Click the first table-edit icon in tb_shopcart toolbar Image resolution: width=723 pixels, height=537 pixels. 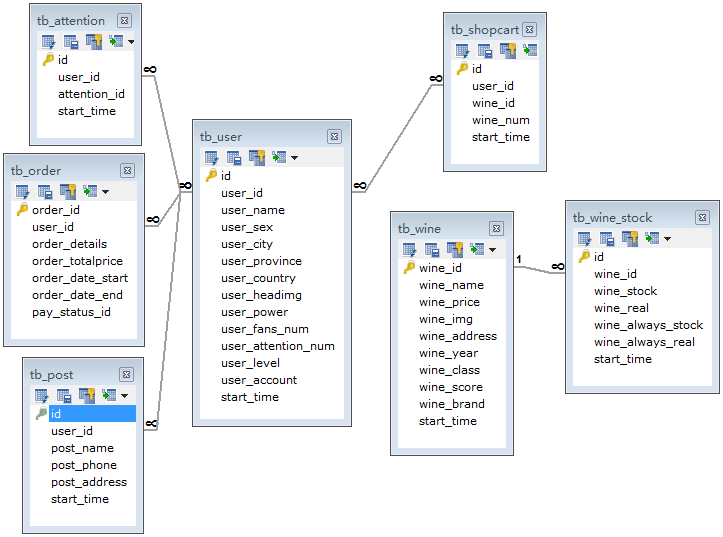462,51
